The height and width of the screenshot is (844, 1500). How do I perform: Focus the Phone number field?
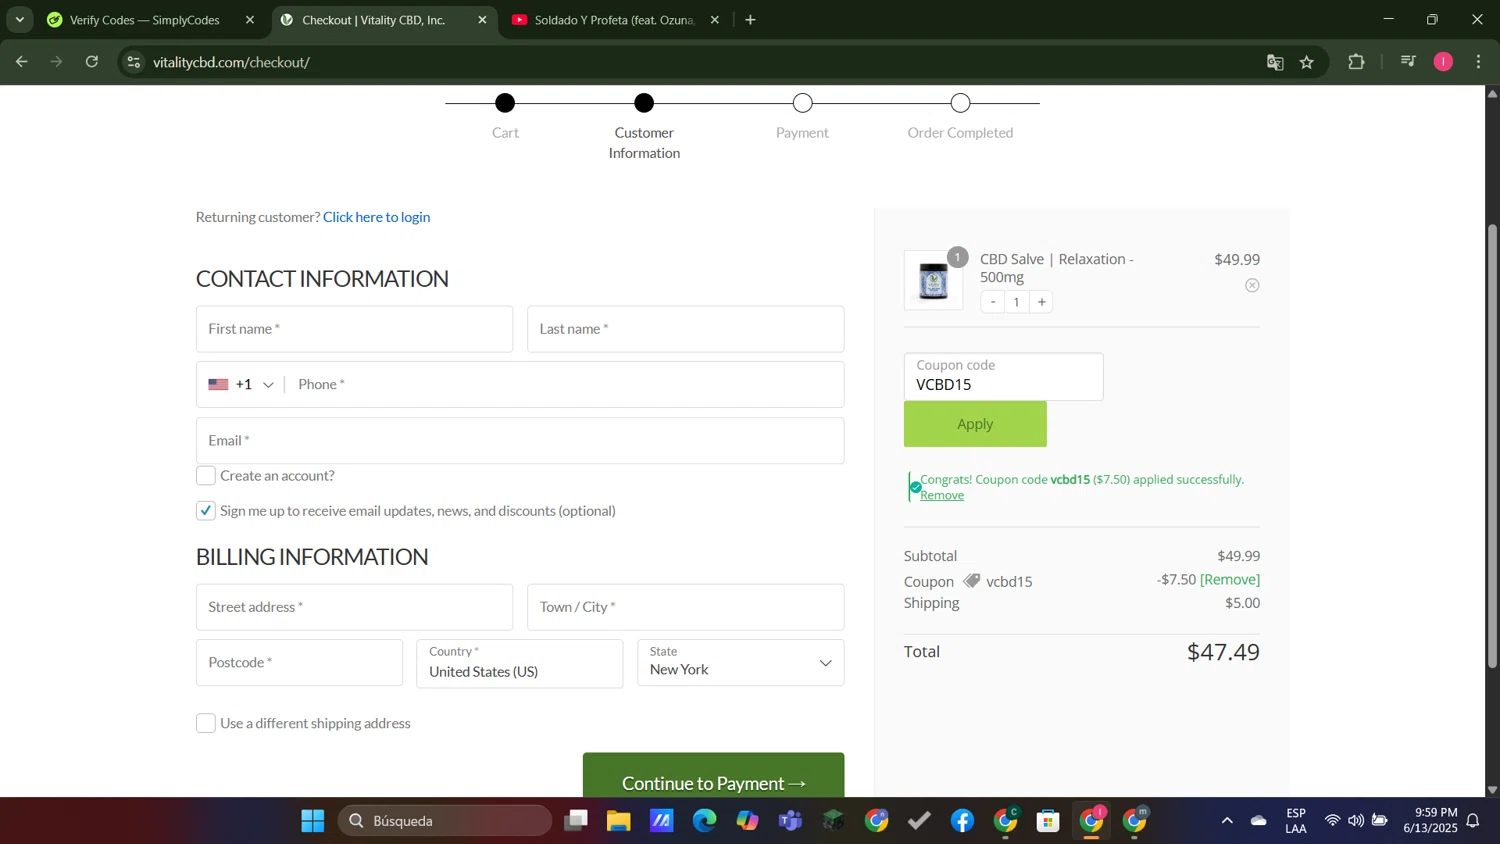pos(564,385)
